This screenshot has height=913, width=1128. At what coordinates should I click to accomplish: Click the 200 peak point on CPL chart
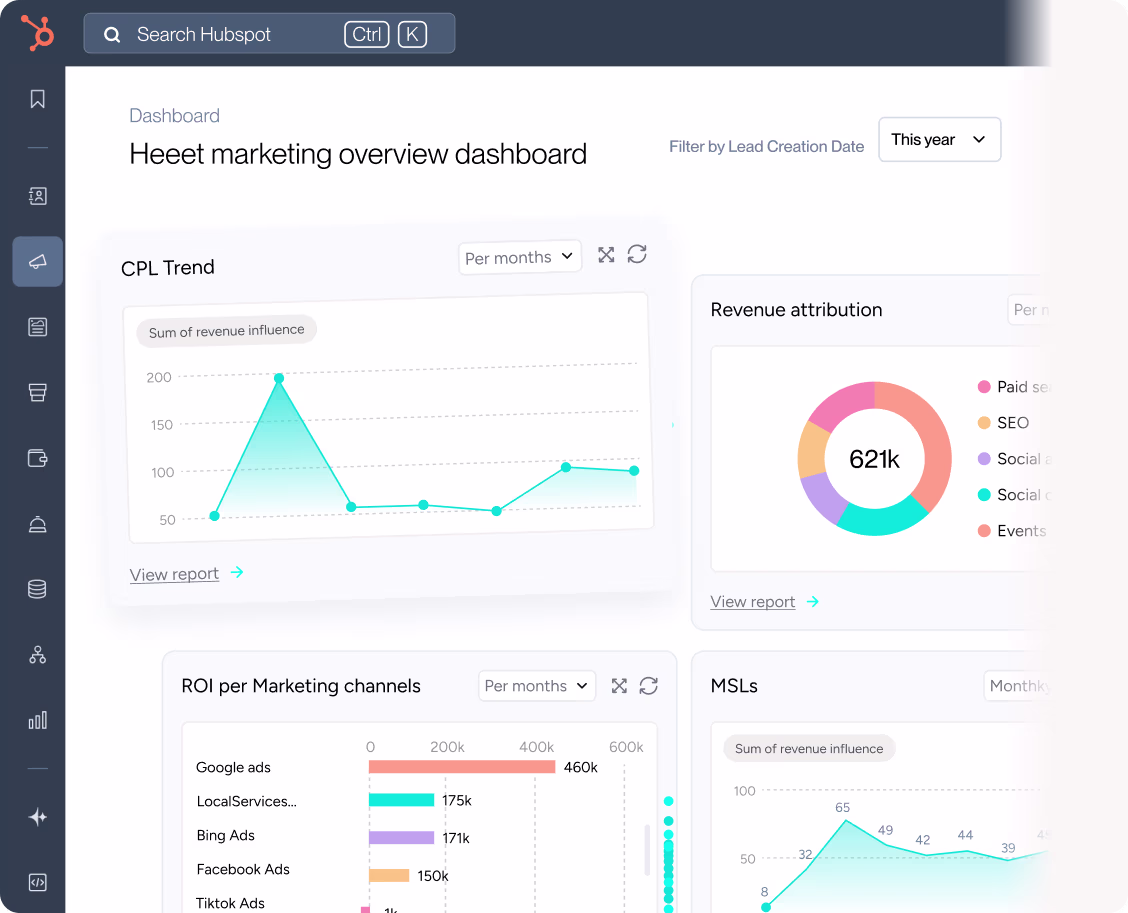pyautogui.click(x=279, y=378)
